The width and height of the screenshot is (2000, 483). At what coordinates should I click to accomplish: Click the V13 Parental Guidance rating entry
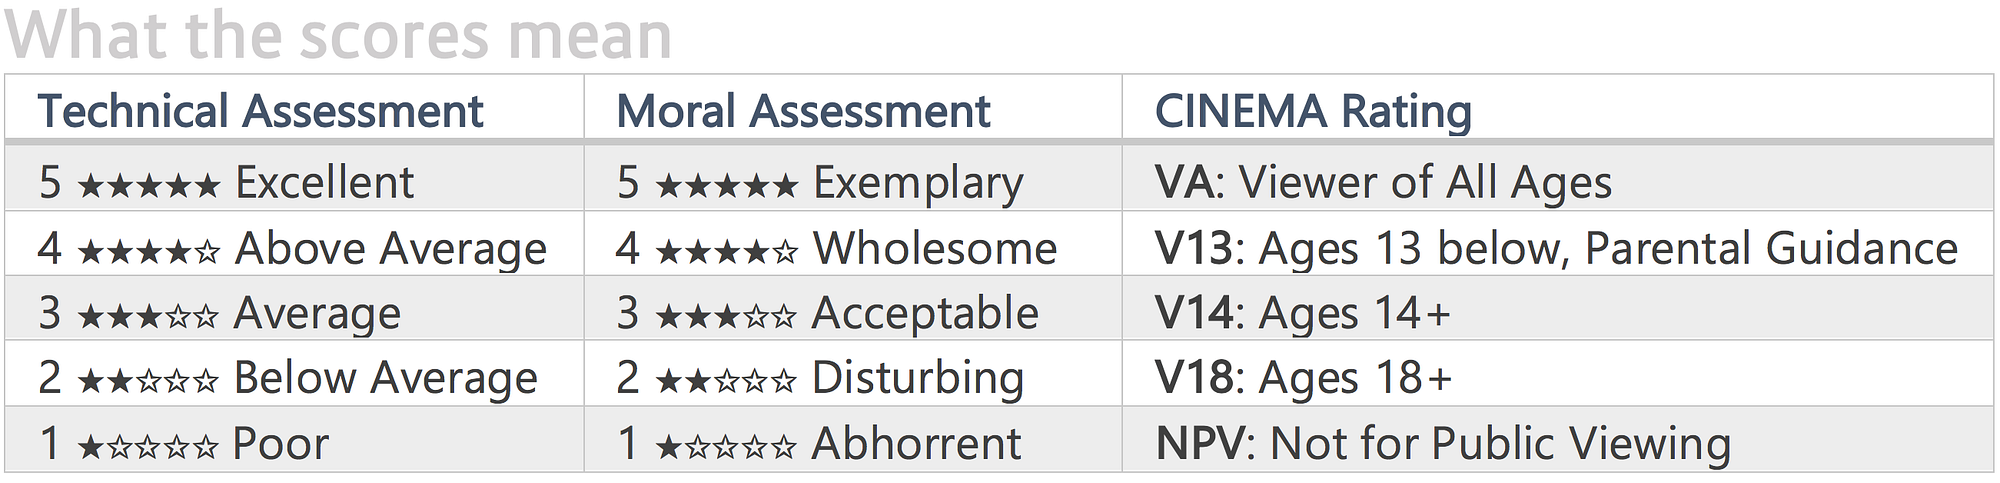pos(1556,249)
